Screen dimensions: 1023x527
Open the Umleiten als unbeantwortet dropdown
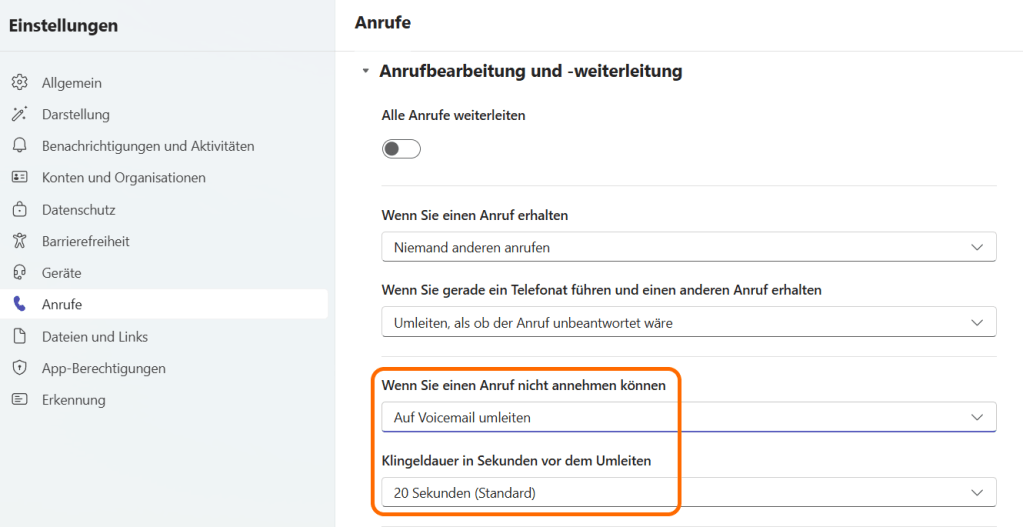688,322
